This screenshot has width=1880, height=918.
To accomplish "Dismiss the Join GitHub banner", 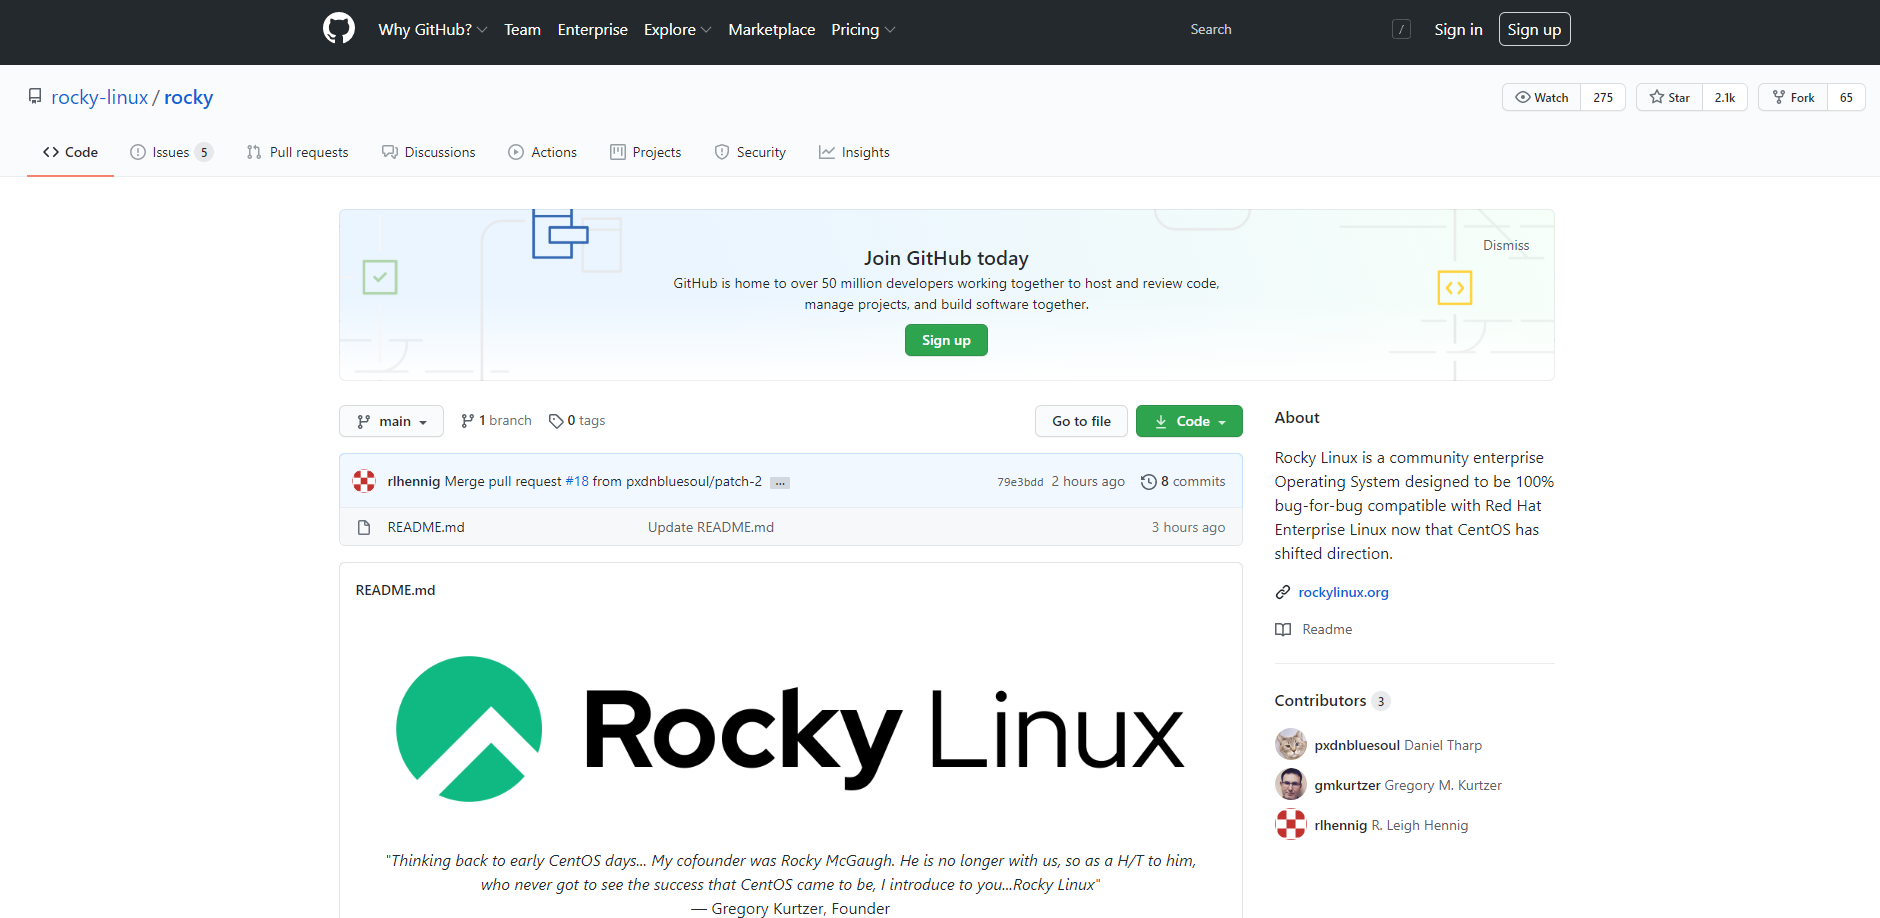I will 1505,244.
